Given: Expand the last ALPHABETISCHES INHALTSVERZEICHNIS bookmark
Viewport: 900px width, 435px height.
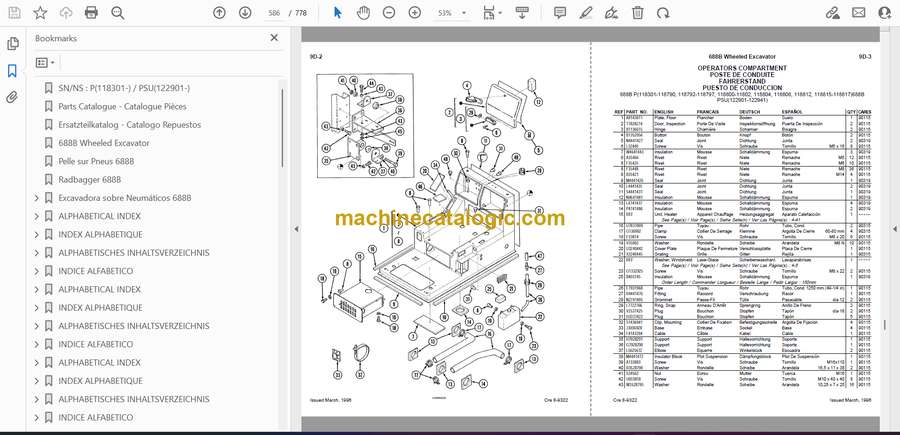Looking at the screenshot, I should click(x=37, y=399).
